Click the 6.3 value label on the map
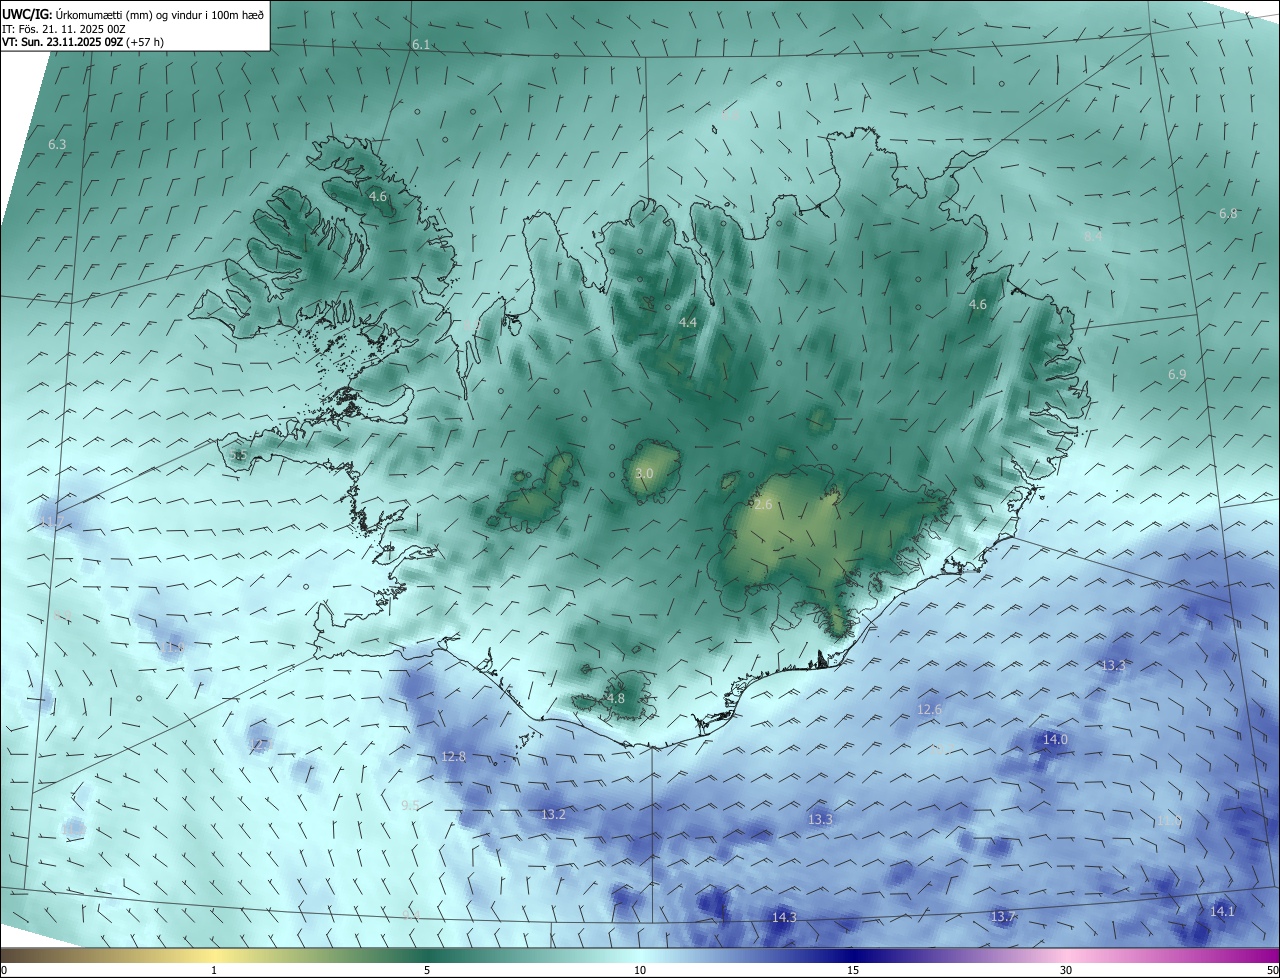The width and height of the screenshot is (1280, 978). tap(57, 145)
